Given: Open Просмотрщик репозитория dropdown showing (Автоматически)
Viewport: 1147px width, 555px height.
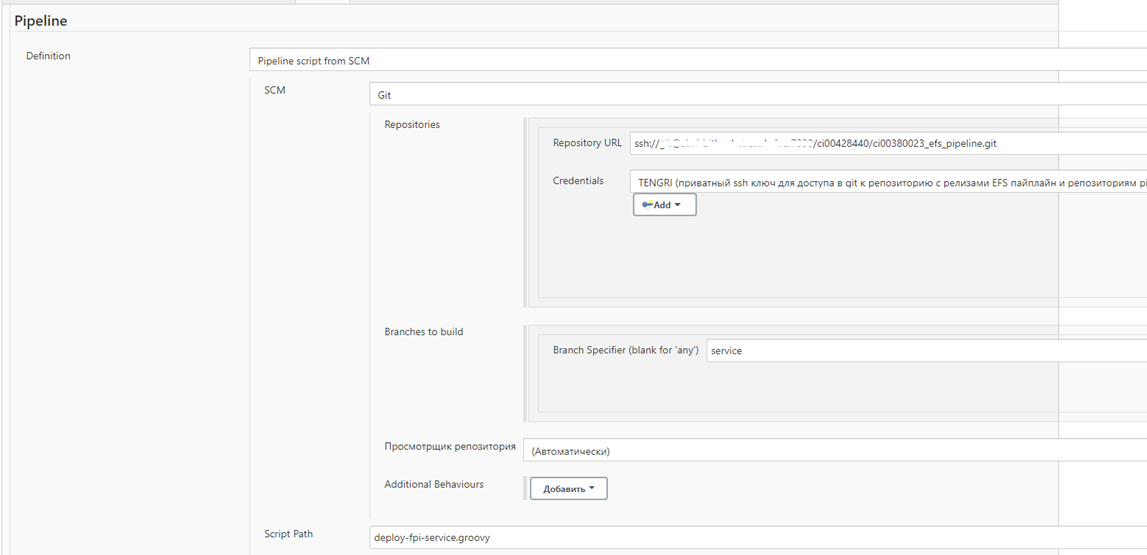Looking at the screenshot, I should coord(835,451).
